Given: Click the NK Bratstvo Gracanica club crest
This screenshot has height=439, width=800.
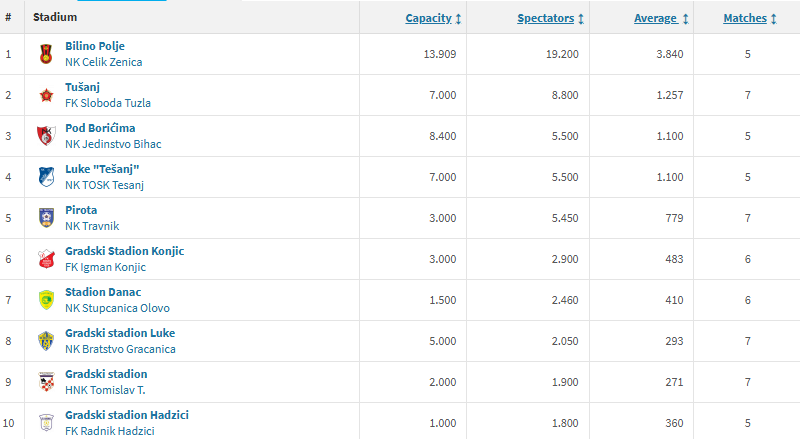Looking at the screenshot, I should coord(46,341).
